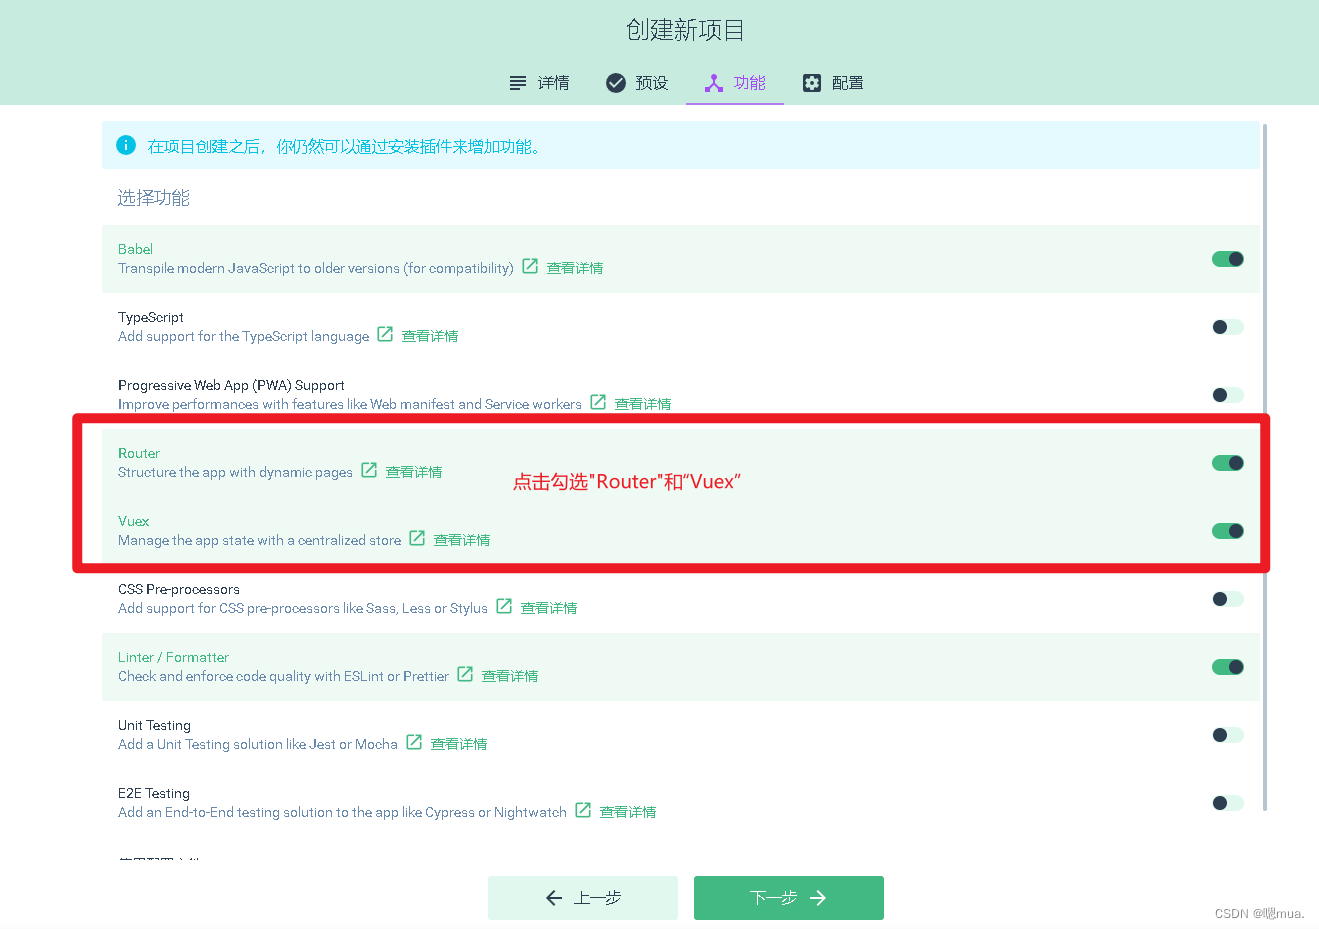Click the 创建新项目 page title
1319x929 pixels.
(x=685, y=30)
